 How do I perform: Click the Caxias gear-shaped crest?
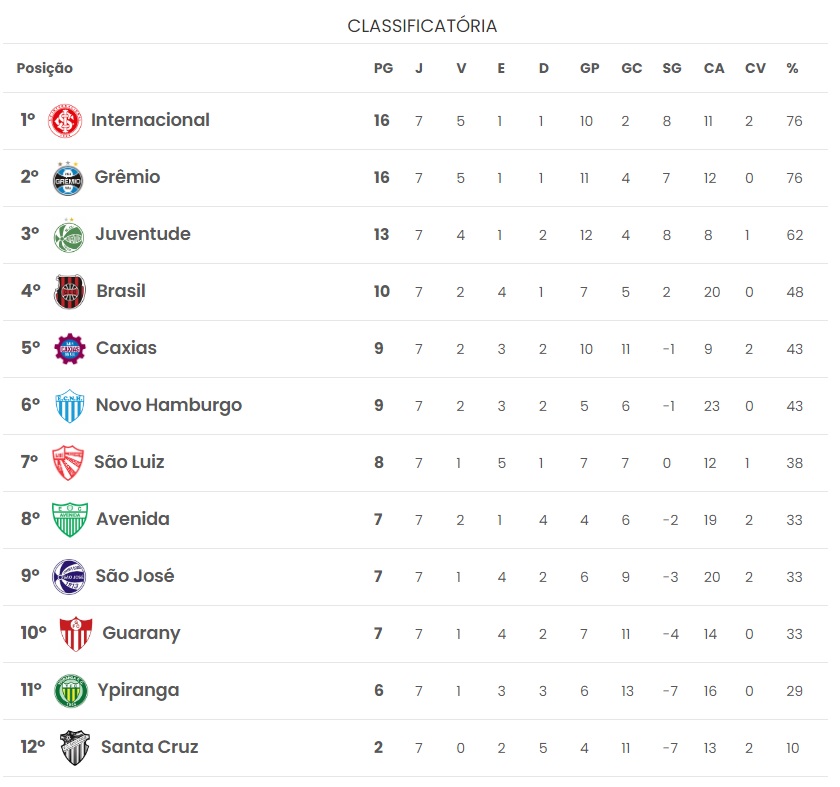(70, 349)
